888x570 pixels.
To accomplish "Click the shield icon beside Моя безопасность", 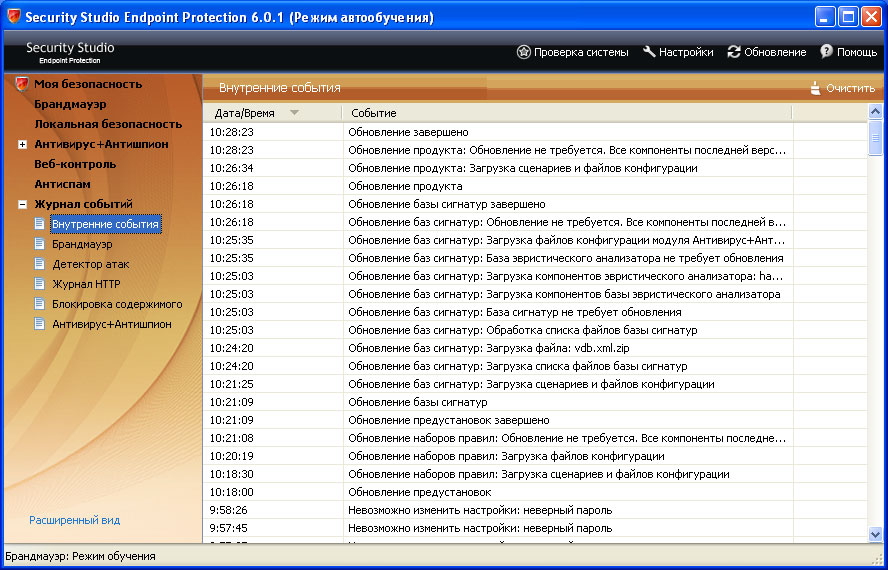I will (x=22, y=84).
